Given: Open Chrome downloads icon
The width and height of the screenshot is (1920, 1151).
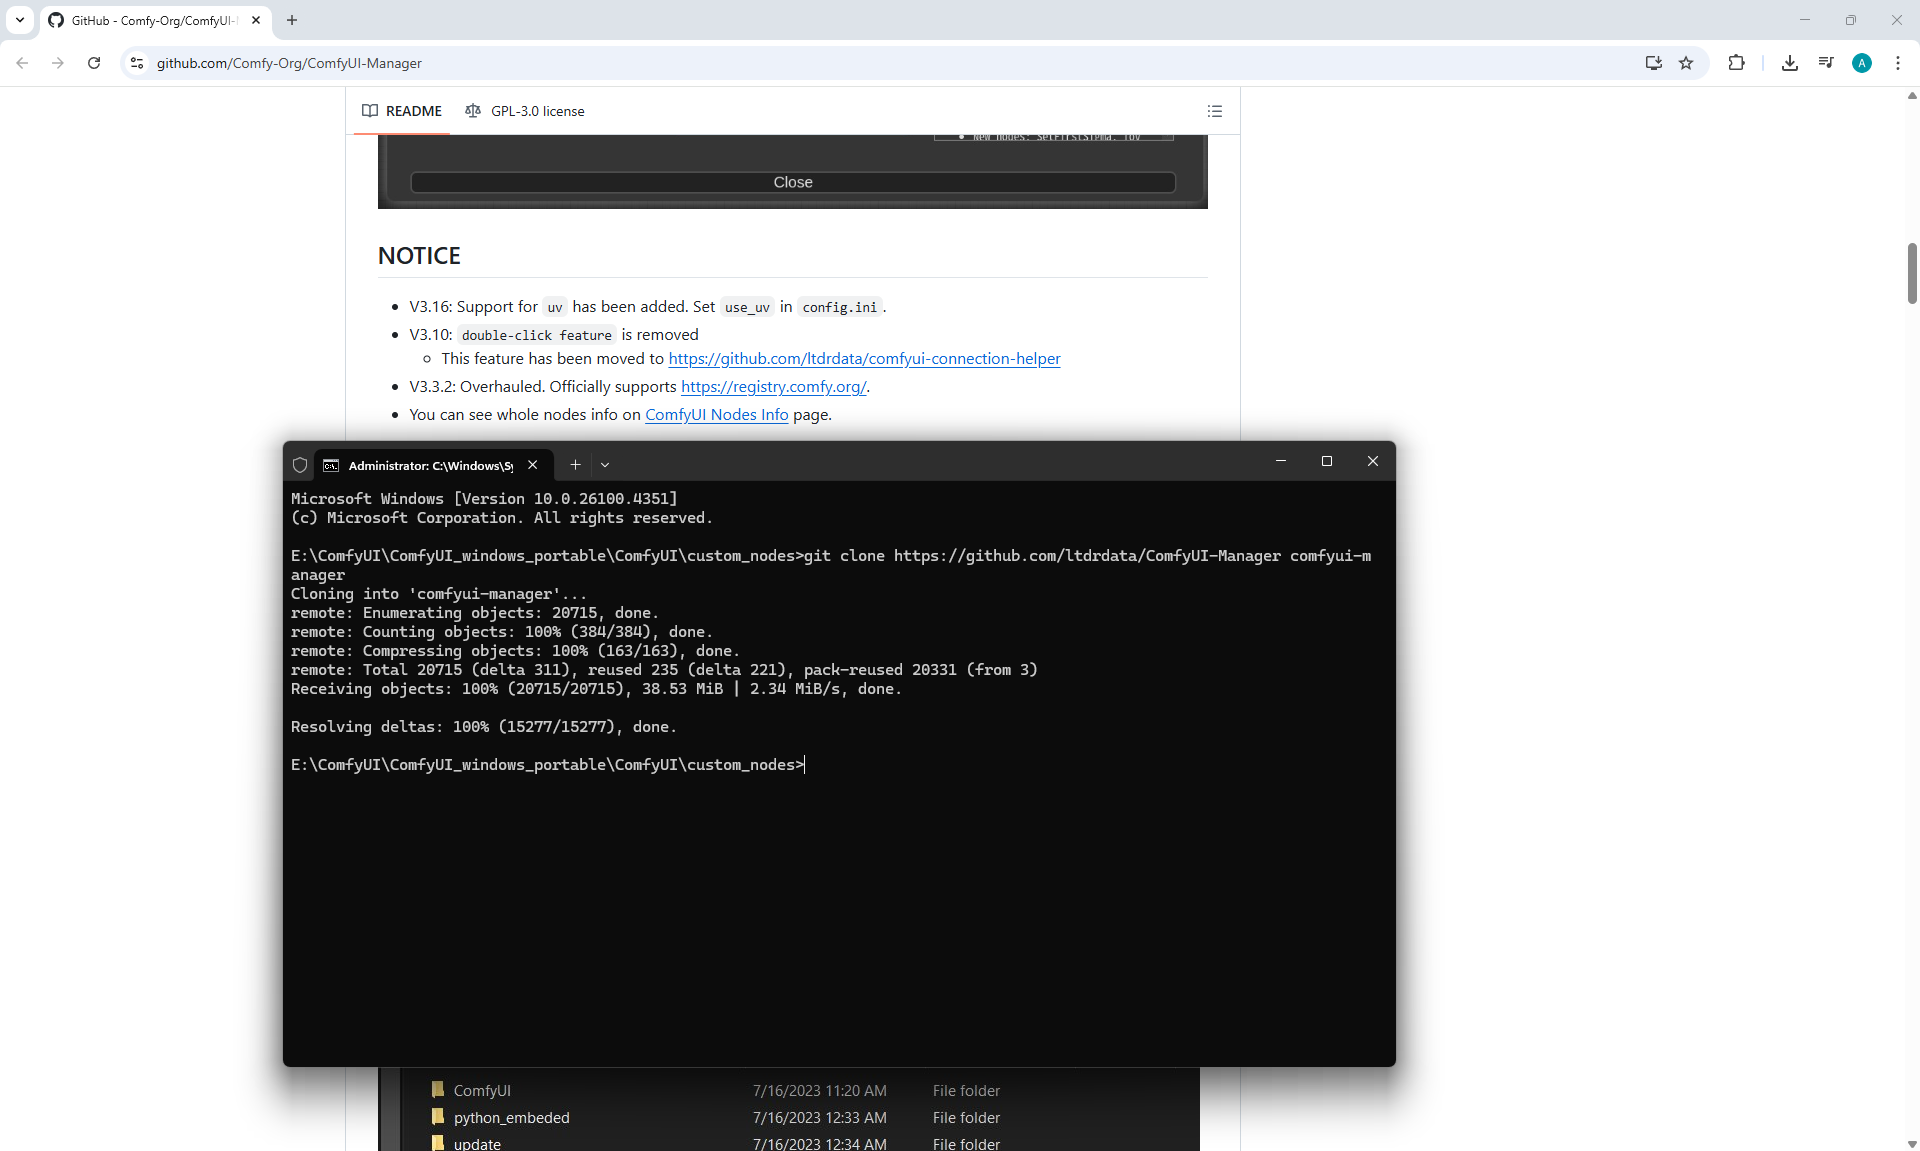Looking at the screenshot, I should coord(1790,63).
